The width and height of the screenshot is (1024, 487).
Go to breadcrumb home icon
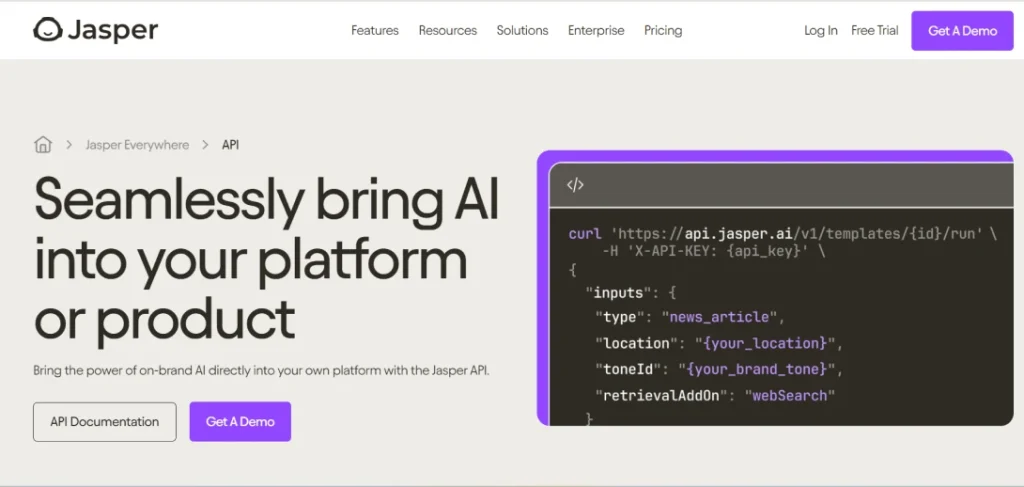[x=43, y=144]
